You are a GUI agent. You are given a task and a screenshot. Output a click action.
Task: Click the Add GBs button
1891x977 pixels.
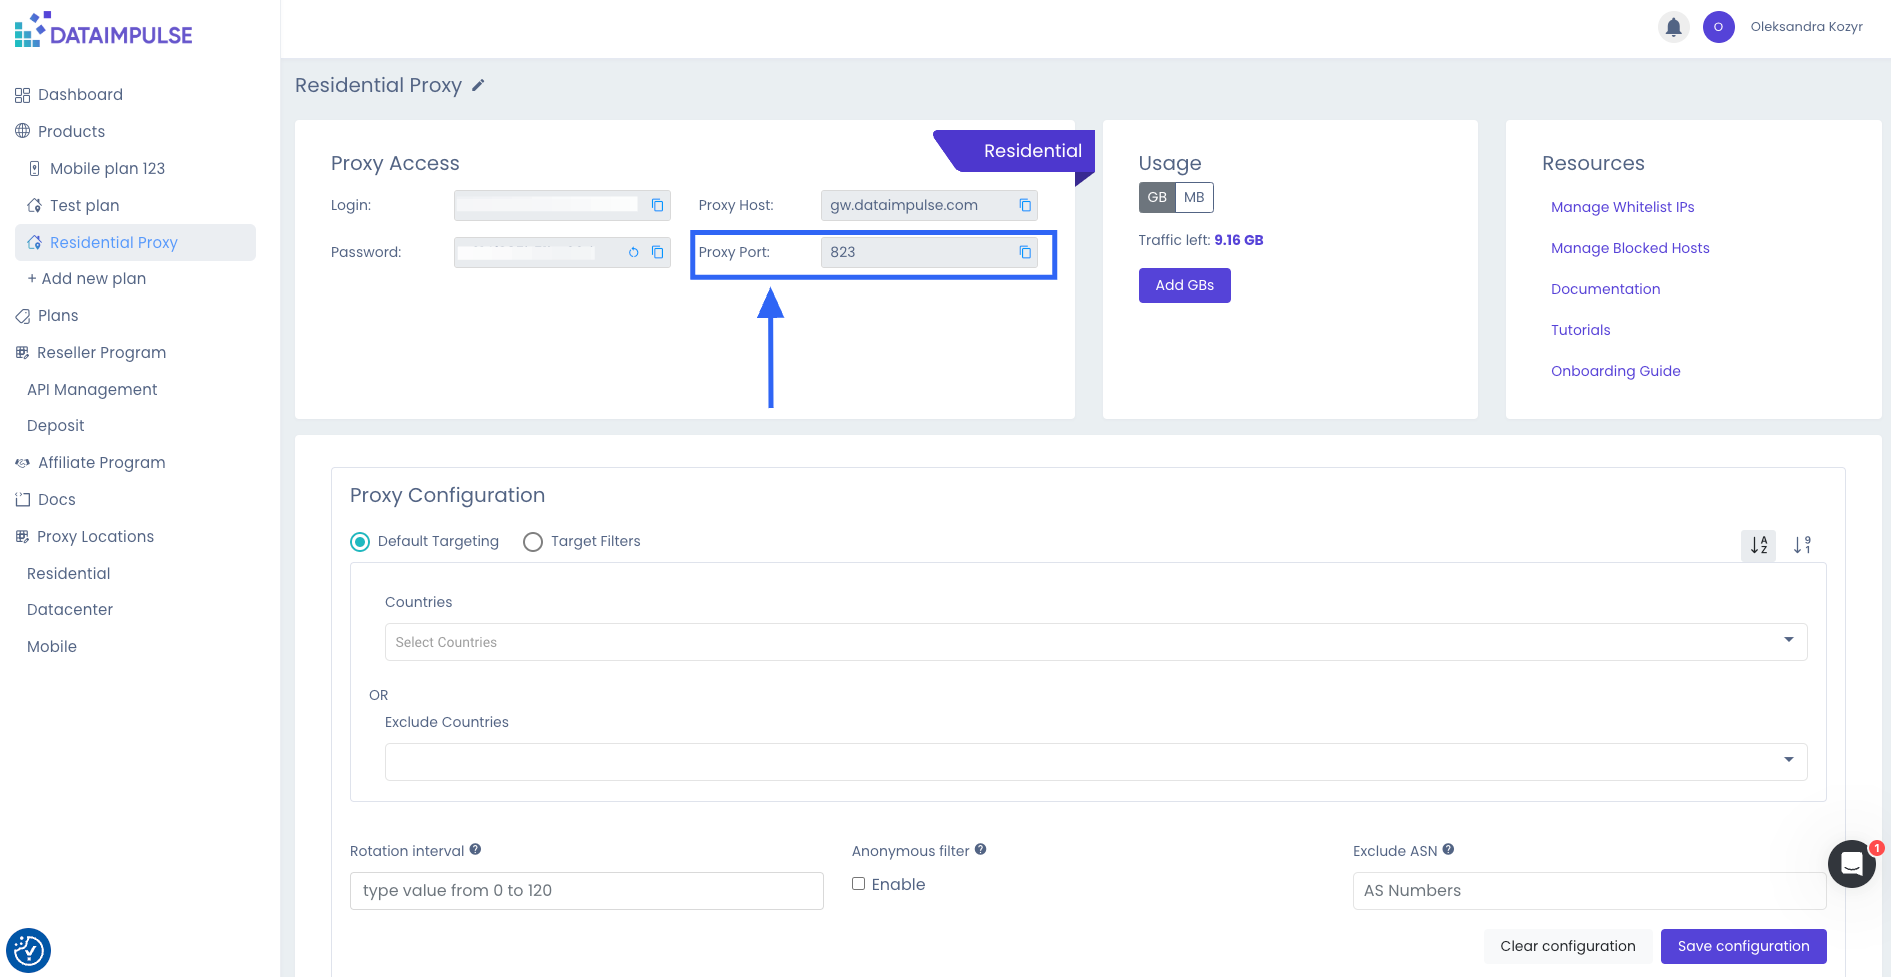coord(1184,285)
